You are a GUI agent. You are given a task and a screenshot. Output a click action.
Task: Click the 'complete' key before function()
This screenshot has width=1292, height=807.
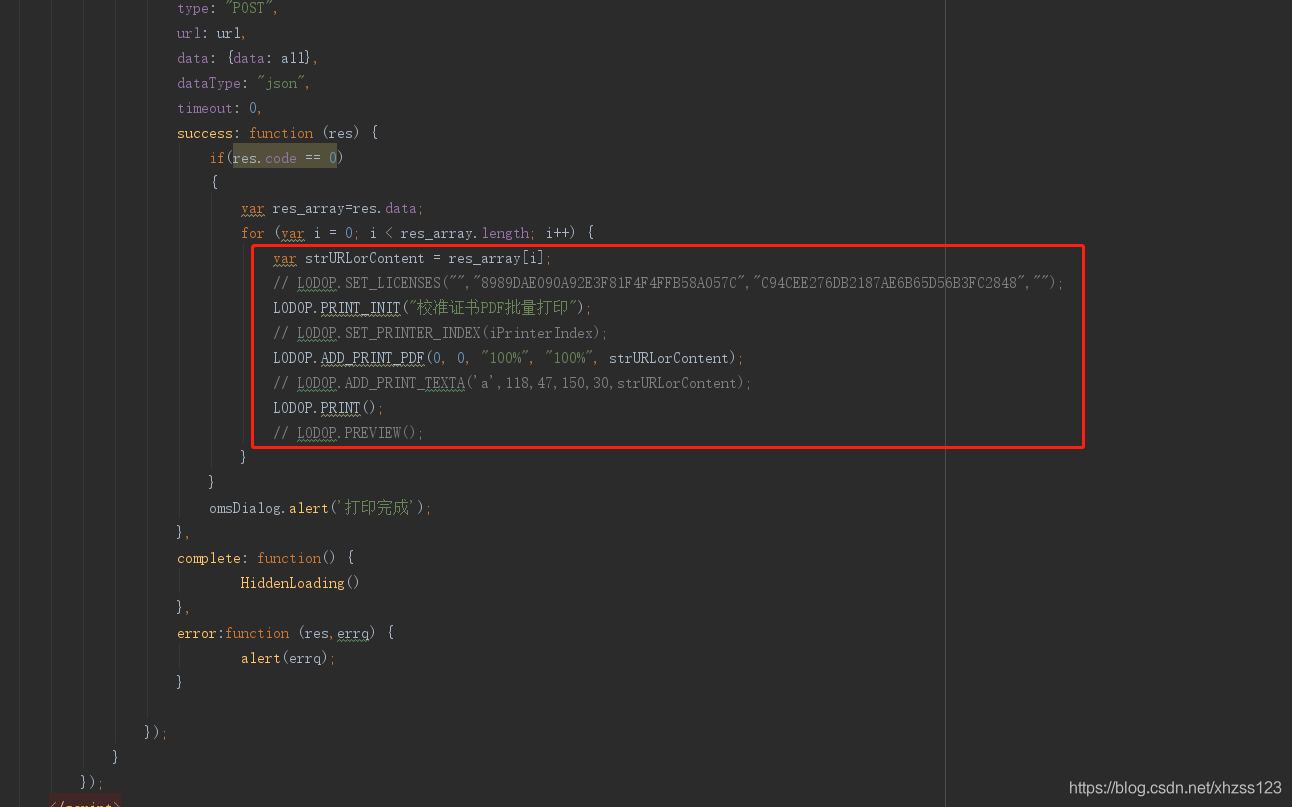pyautogui.click(x=209, y=558)
